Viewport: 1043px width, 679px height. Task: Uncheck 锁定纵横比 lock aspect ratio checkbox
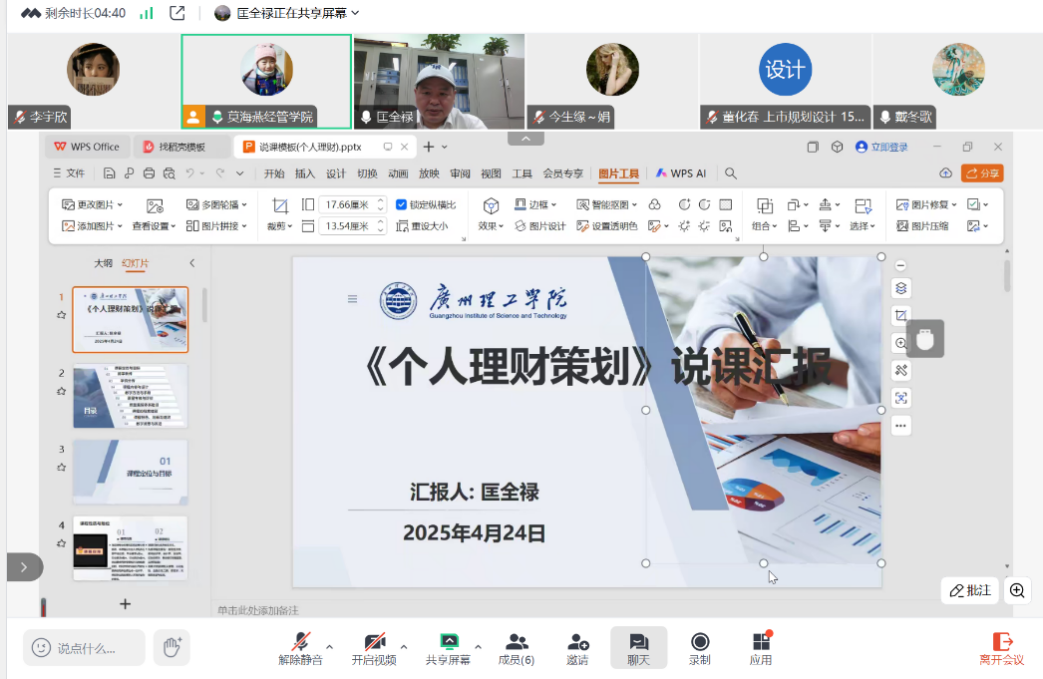point(402,205)
